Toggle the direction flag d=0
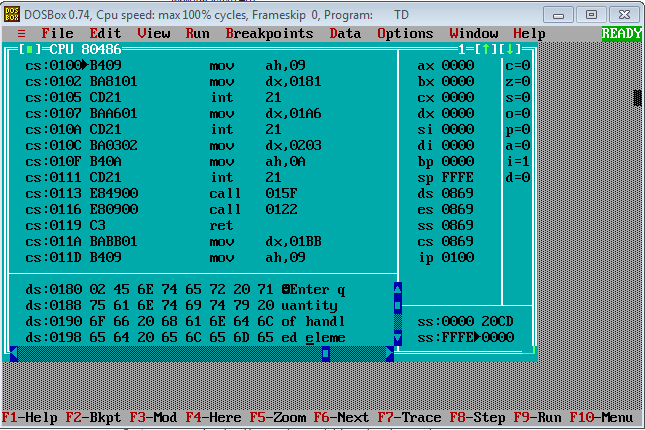 (517, 178)
